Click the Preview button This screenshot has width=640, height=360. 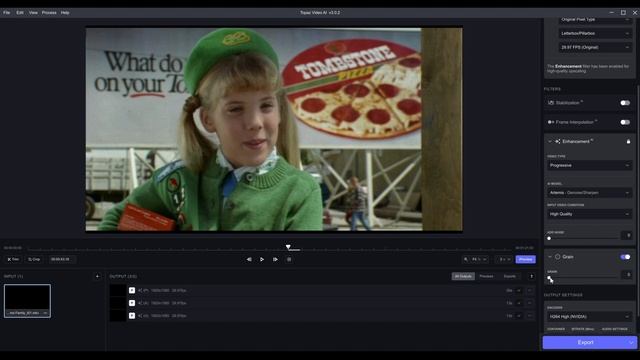point(525,259)
